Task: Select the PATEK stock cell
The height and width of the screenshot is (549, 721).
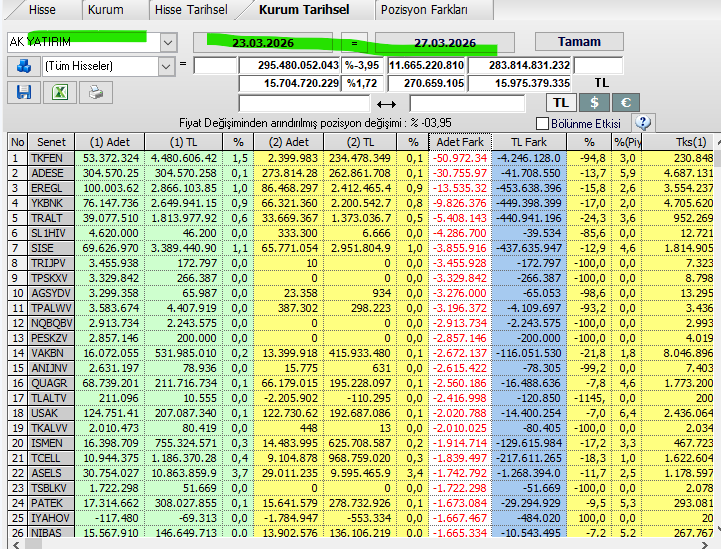Action: point(51,503)
